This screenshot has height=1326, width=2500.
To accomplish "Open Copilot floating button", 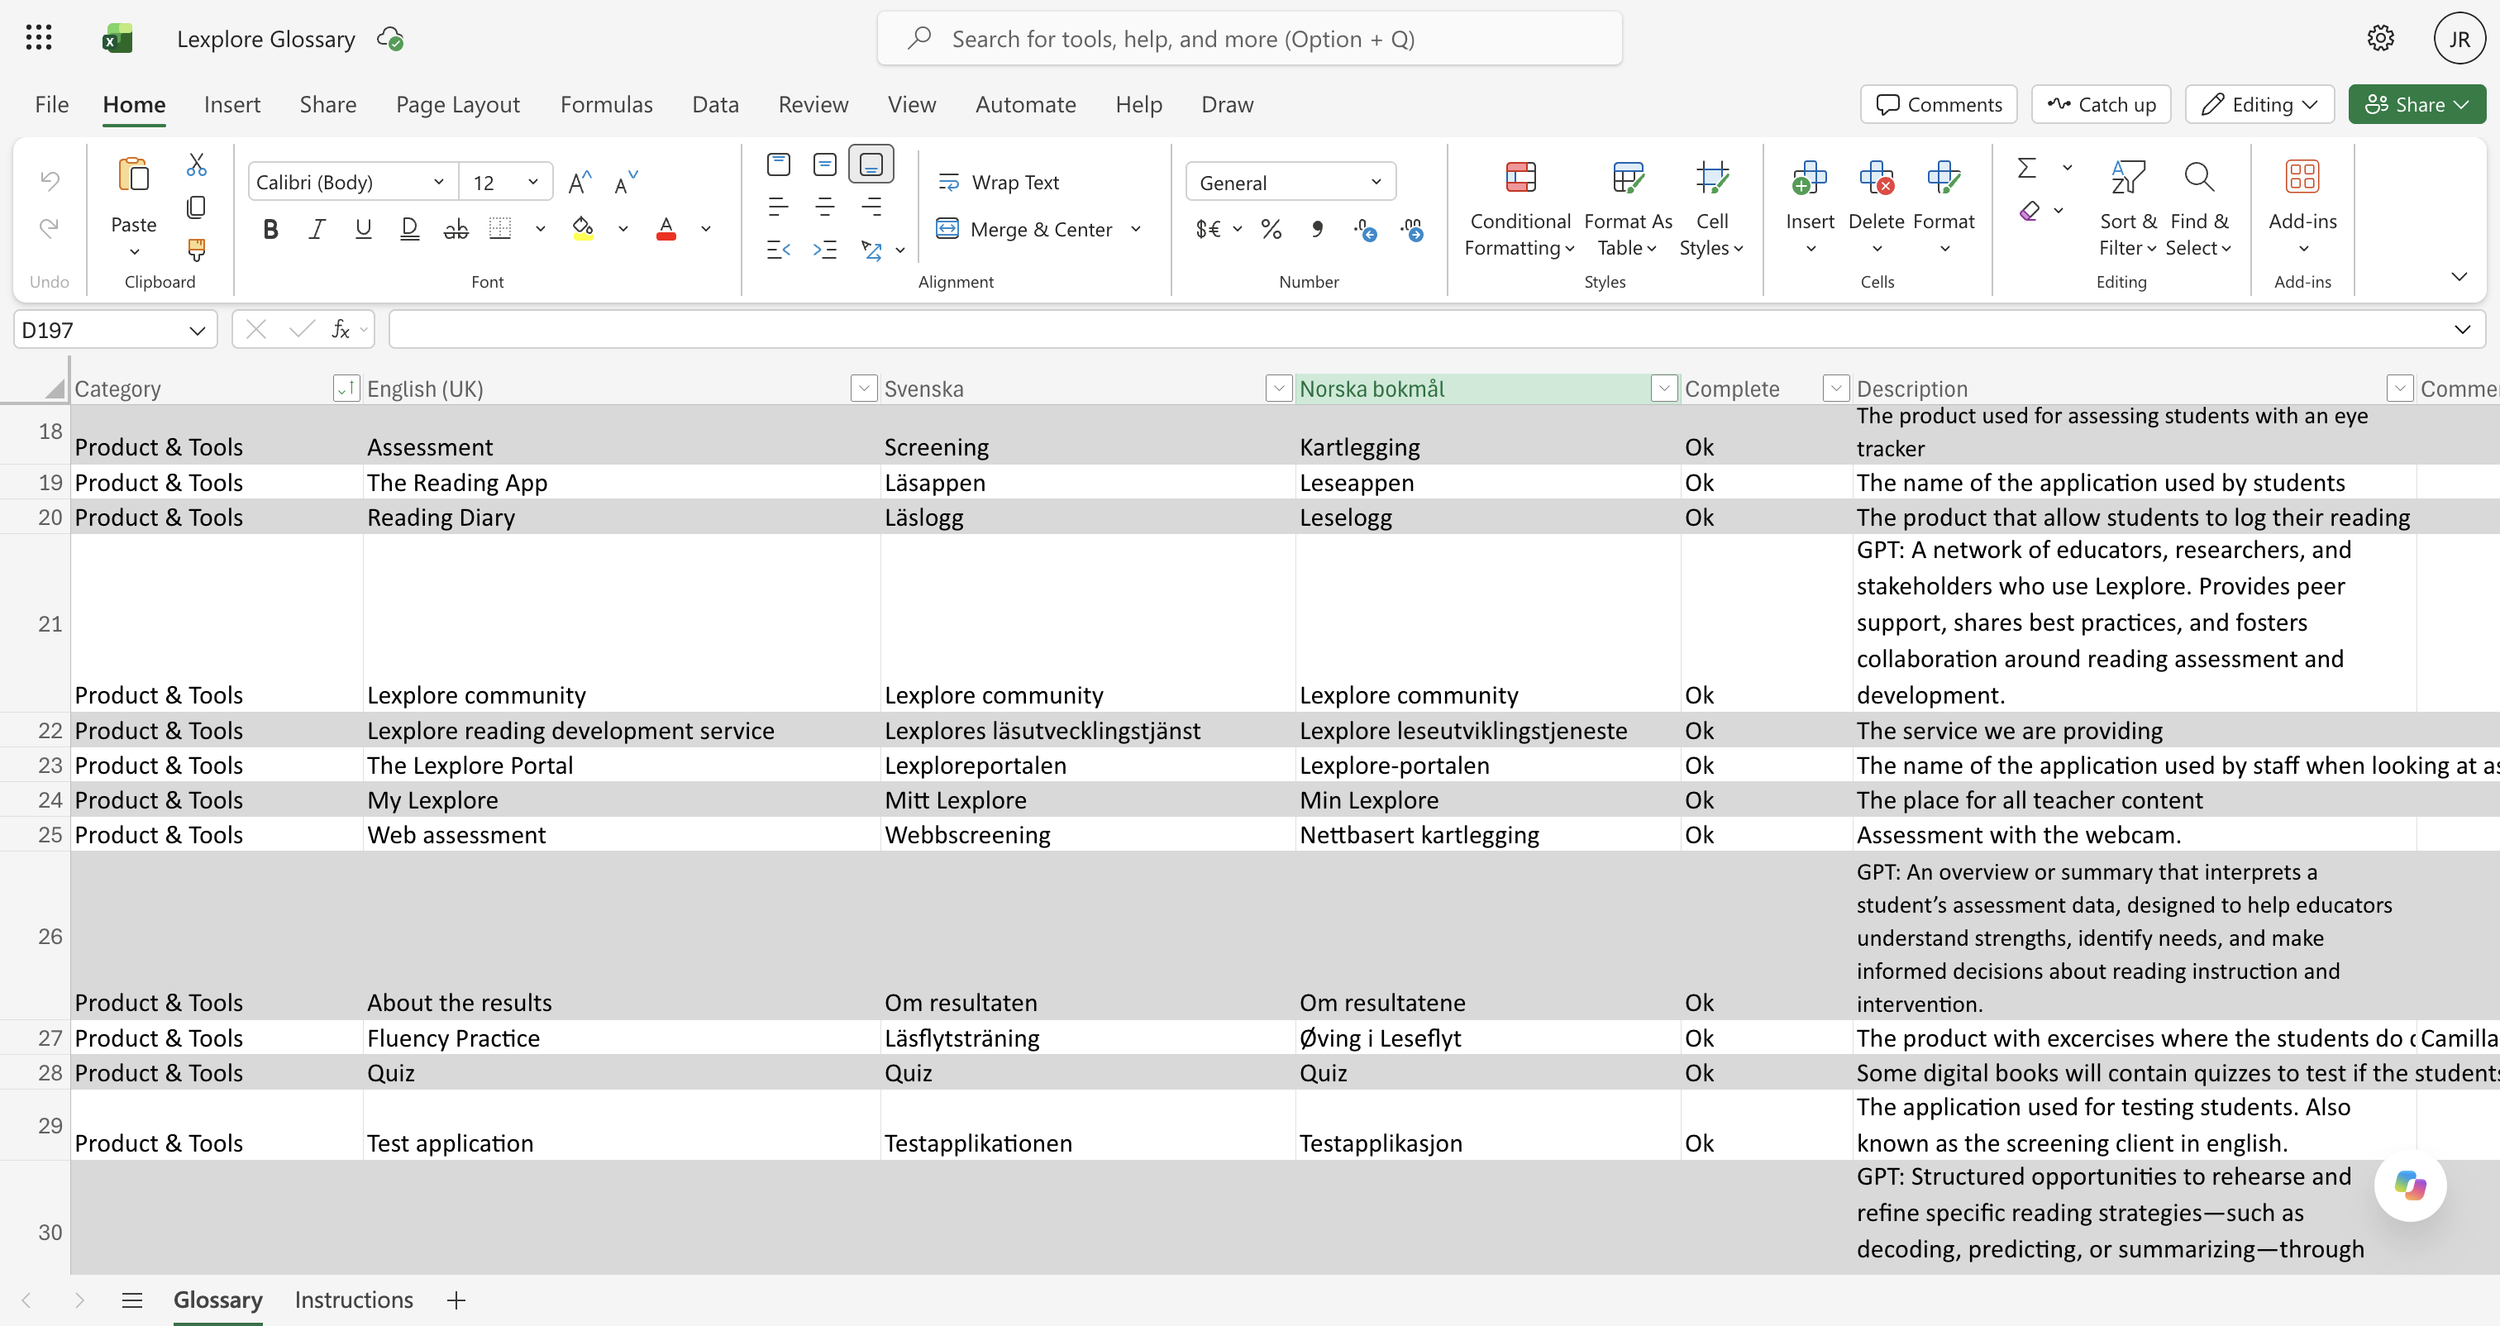I will (x=2410, y=1185).
